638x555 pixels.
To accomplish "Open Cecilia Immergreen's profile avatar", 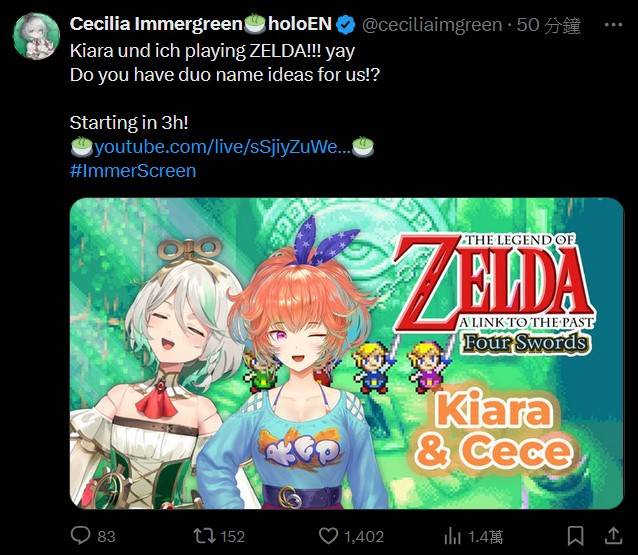I will (x=35, y=36).
